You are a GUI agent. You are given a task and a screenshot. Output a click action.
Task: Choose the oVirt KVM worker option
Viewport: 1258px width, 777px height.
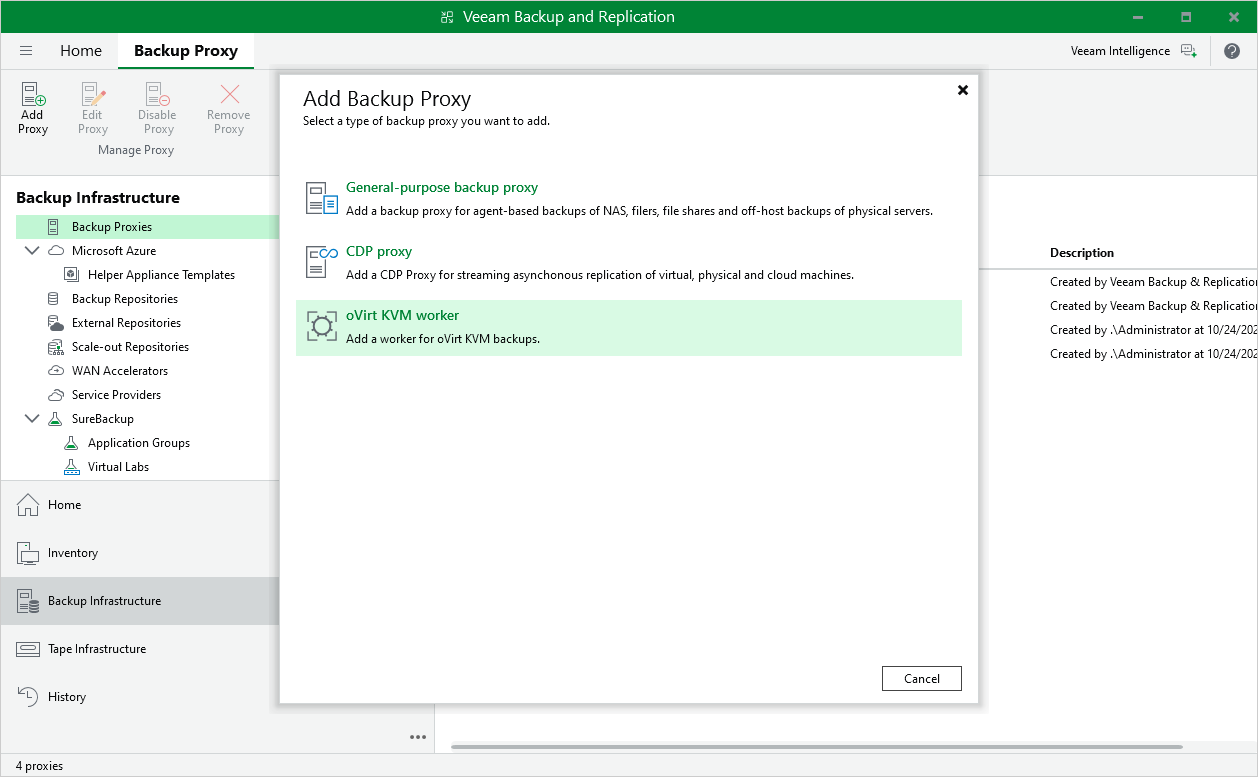point(628,327)
